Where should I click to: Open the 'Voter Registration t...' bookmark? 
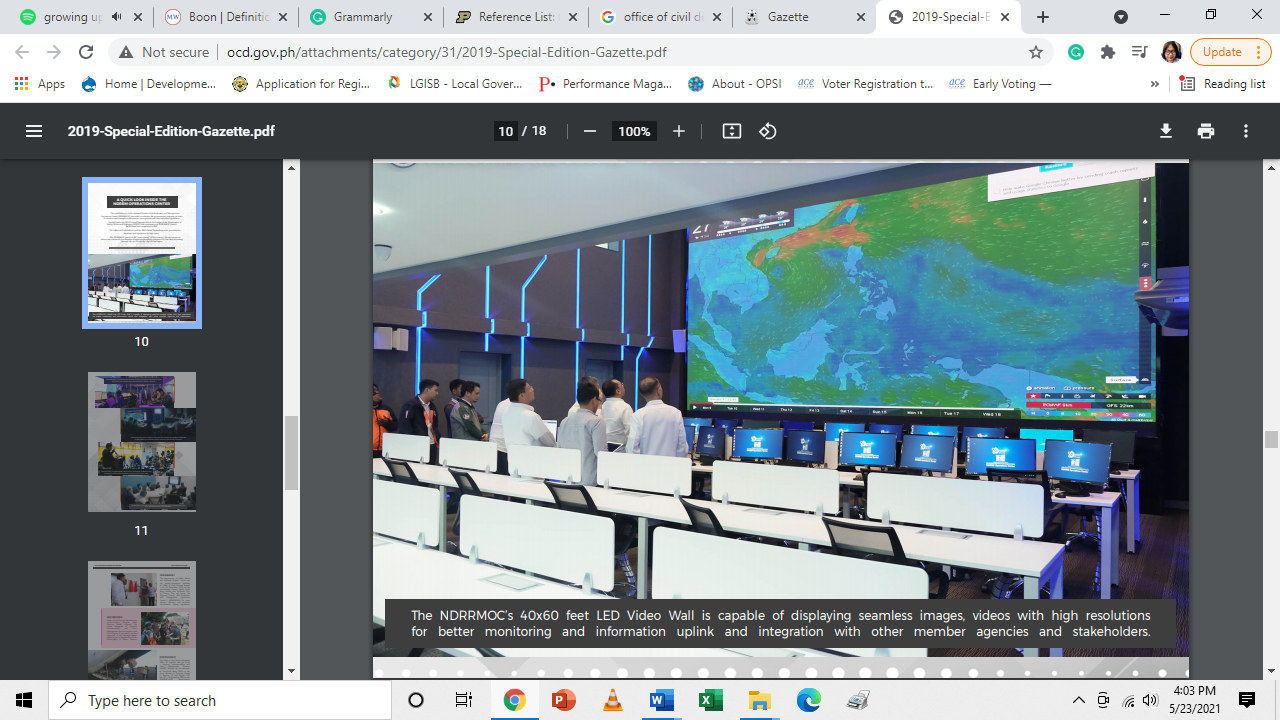(x=865, y=84)
